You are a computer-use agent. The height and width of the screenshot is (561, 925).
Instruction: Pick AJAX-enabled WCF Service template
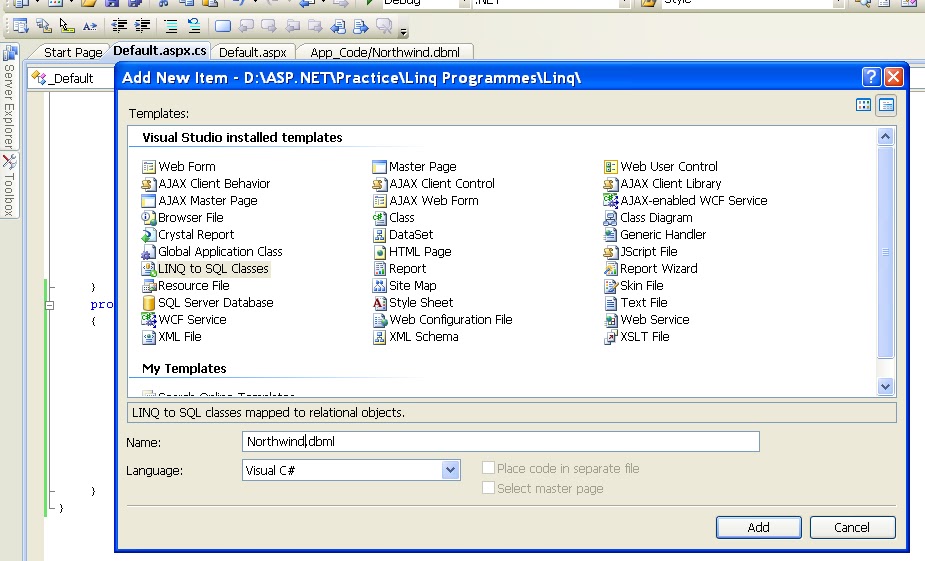click(x=685, y=201)
